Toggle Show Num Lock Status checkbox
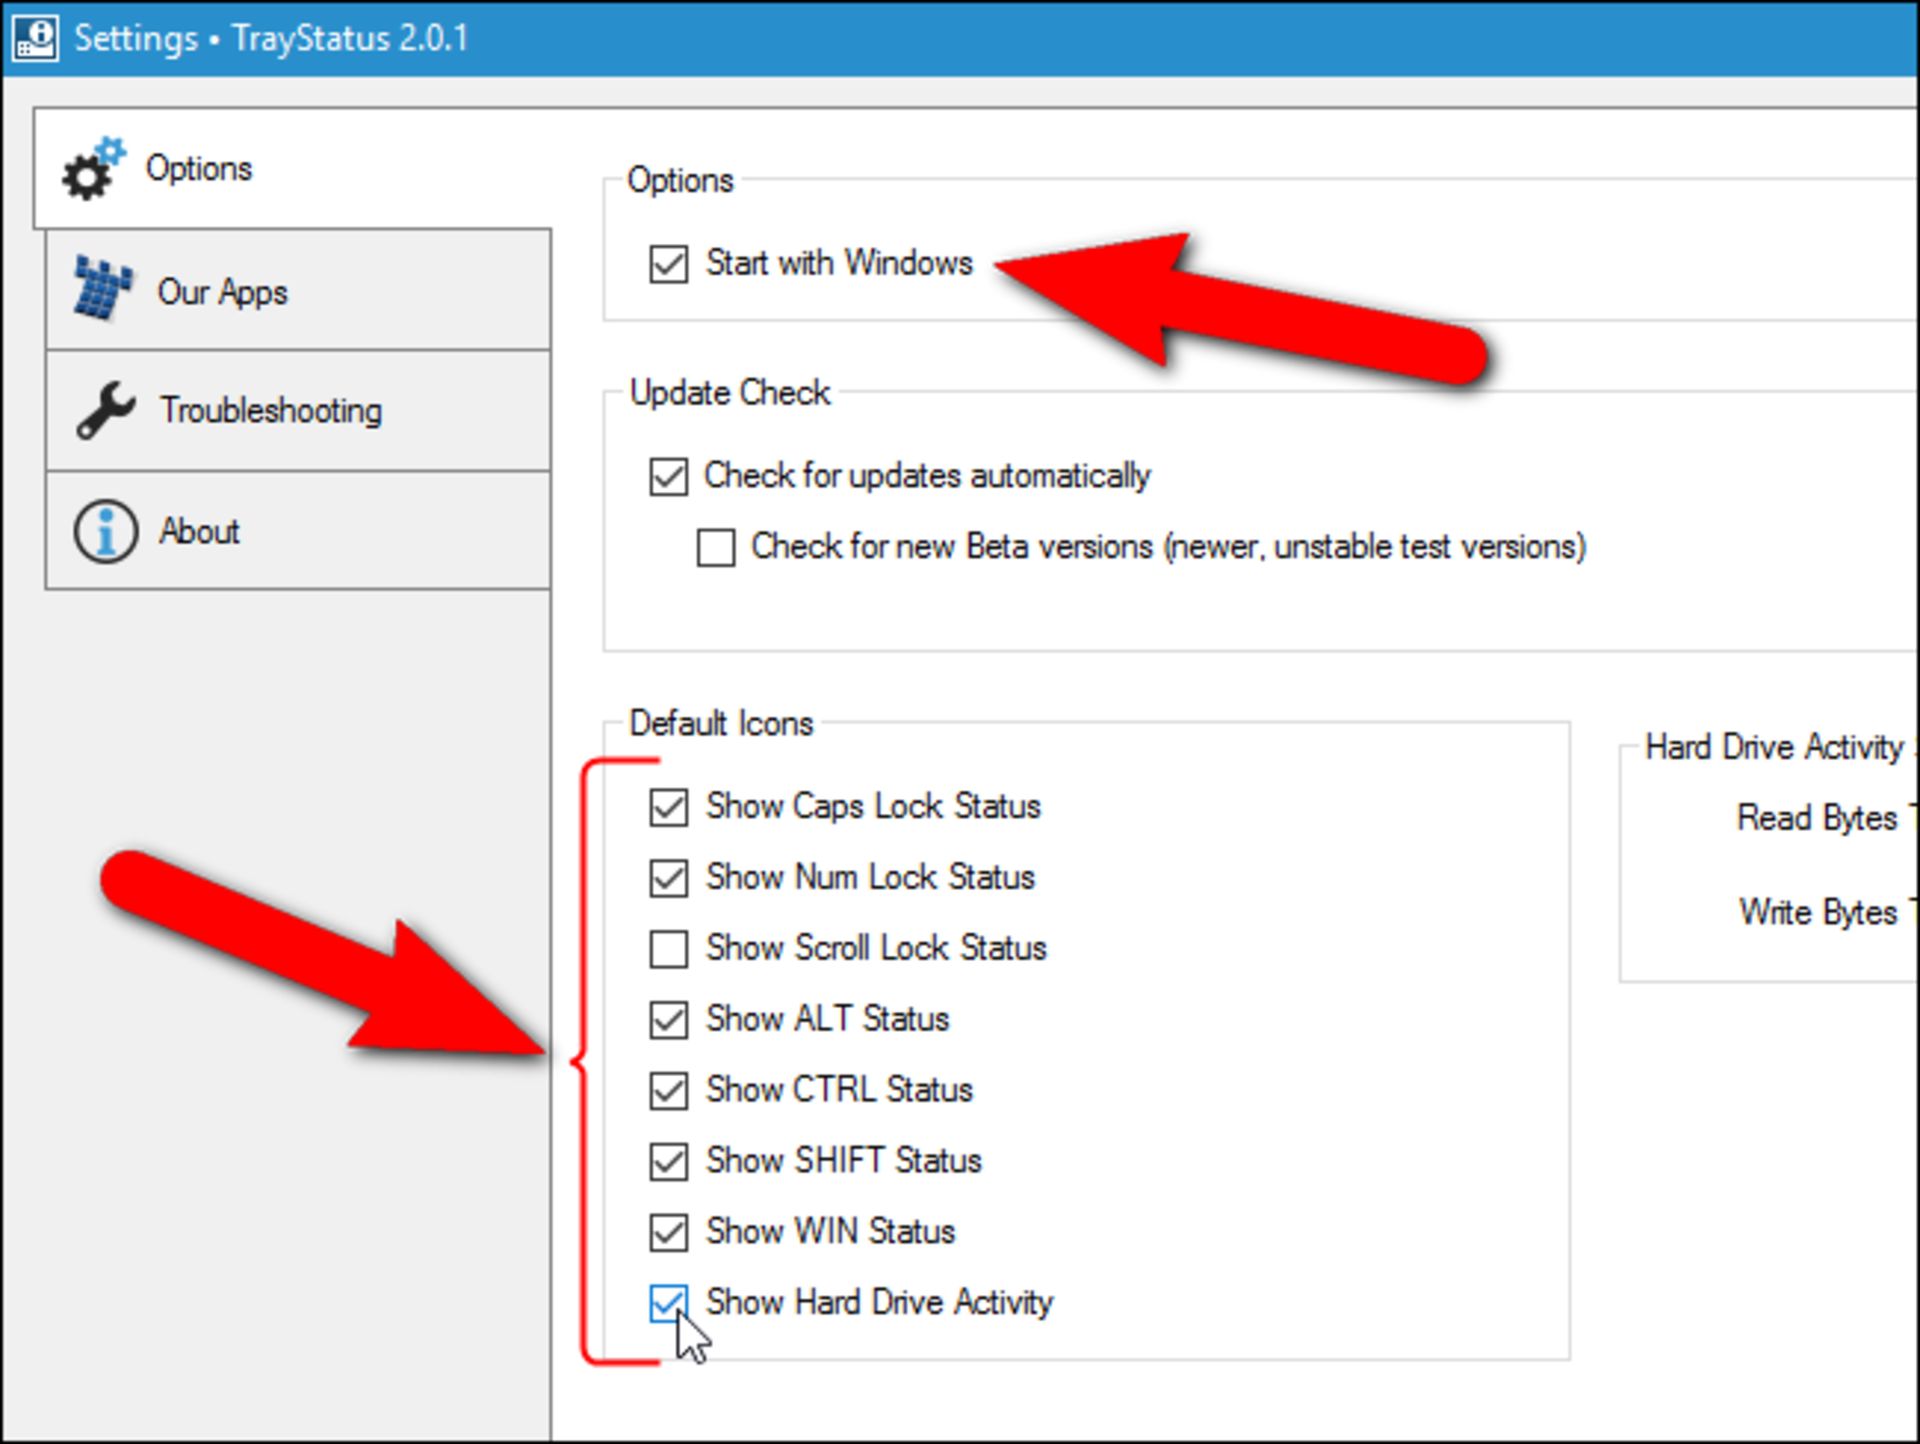This screenshot has height=1444, width=1920. 668,878
